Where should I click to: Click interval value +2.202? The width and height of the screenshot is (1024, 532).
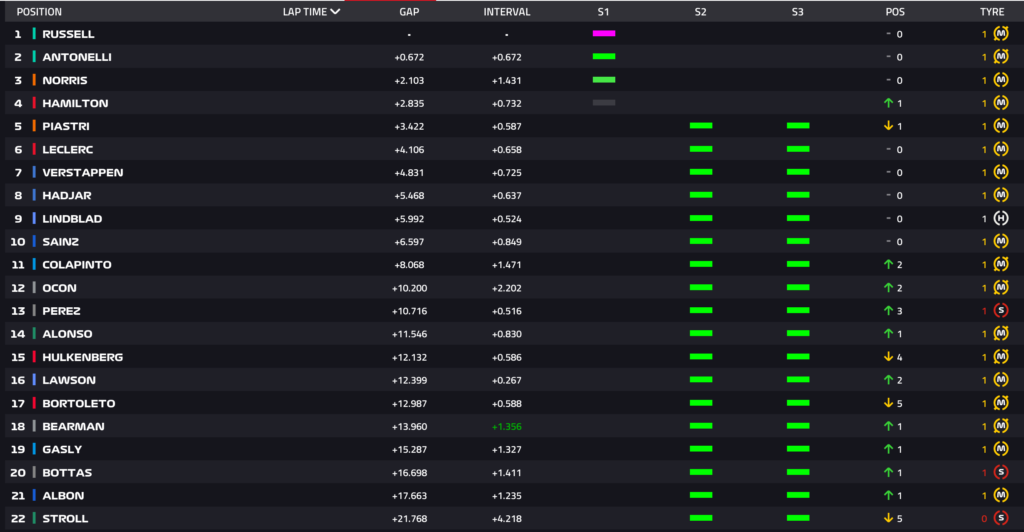tap(507, 288)
